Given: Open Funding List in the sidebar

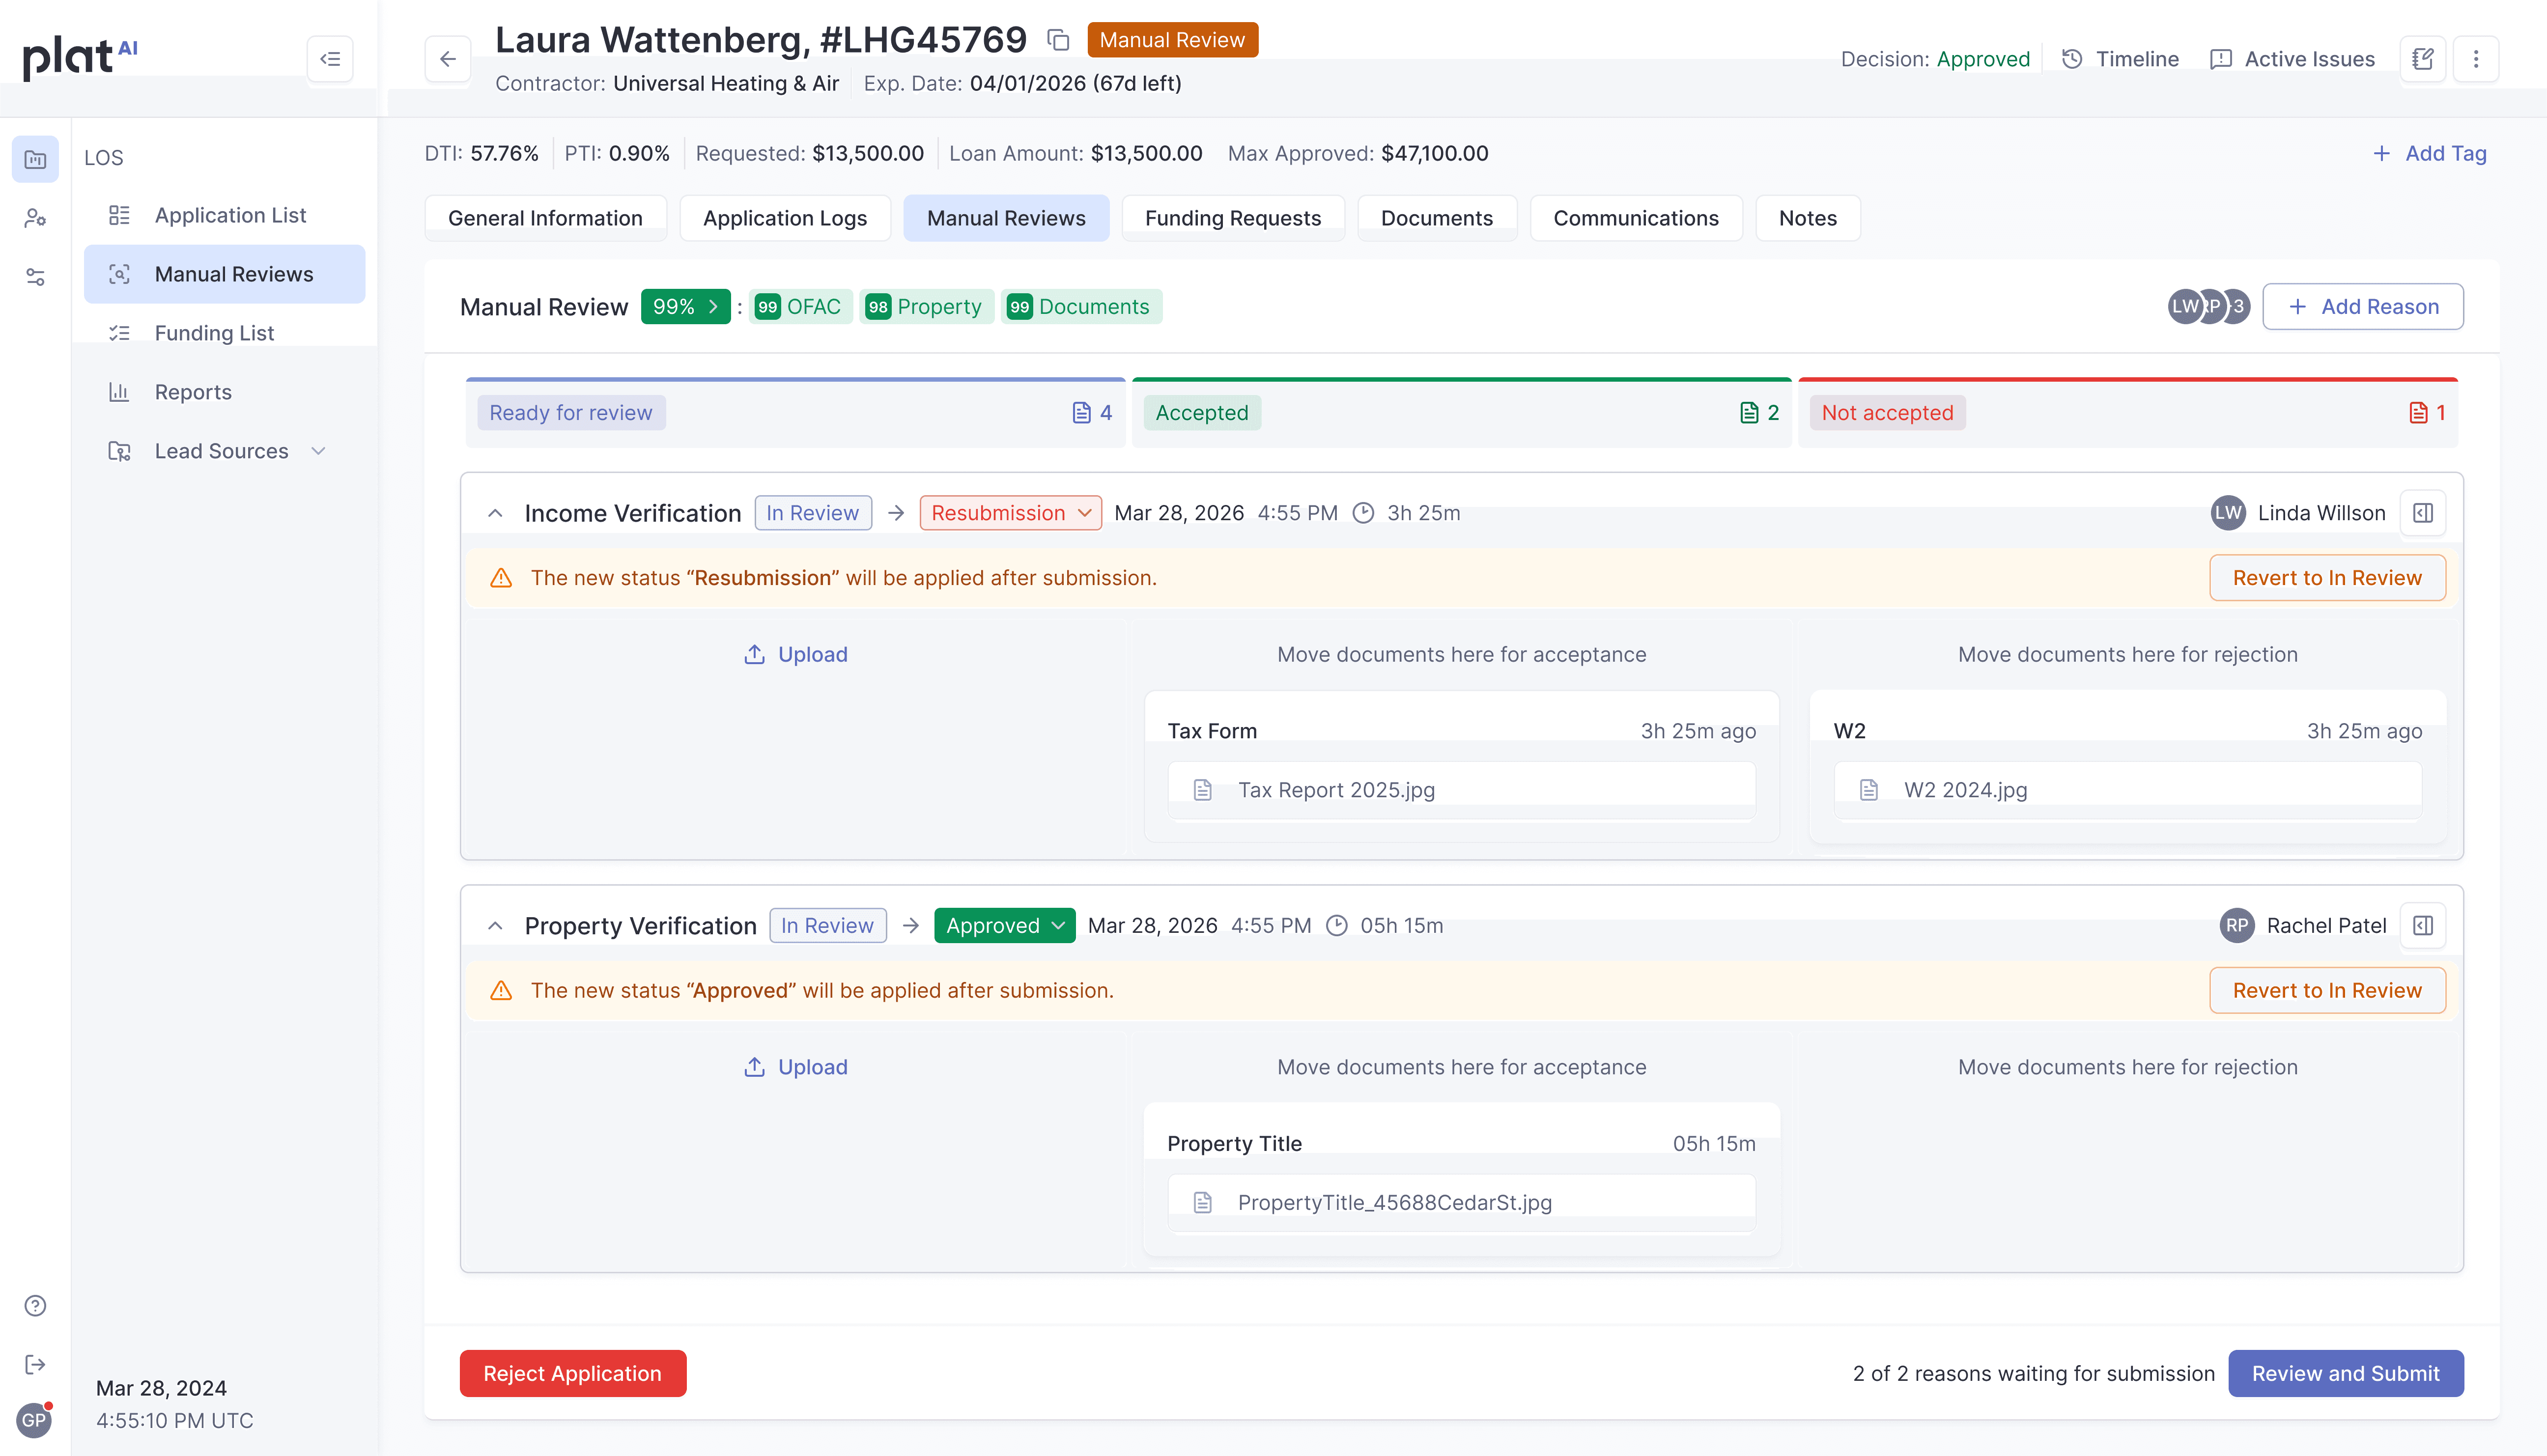Looking at the screenshot, I should point(224,333).
